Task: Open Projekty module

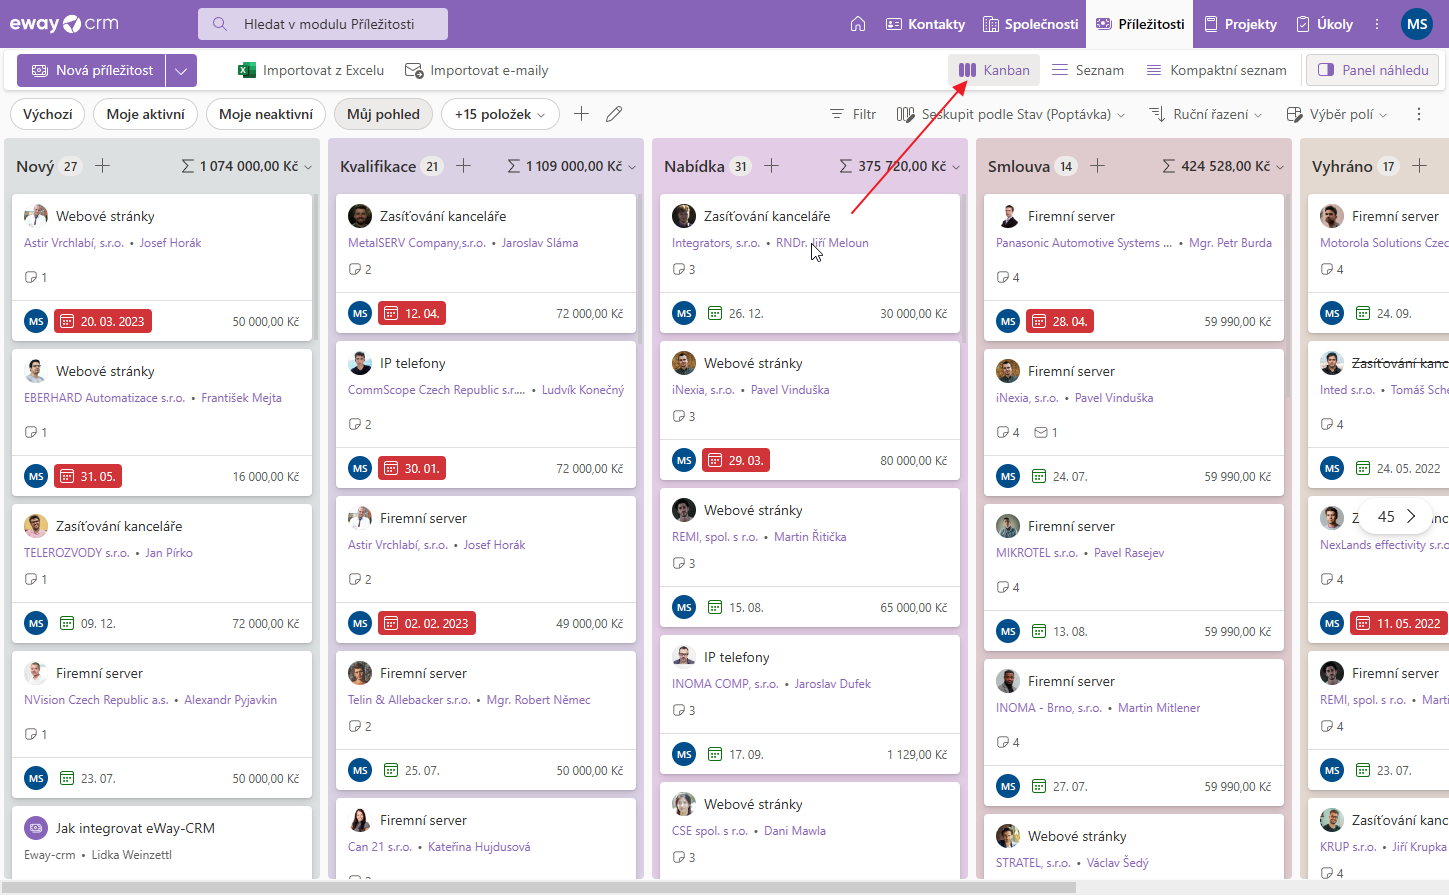Action: click(1240, 24)
